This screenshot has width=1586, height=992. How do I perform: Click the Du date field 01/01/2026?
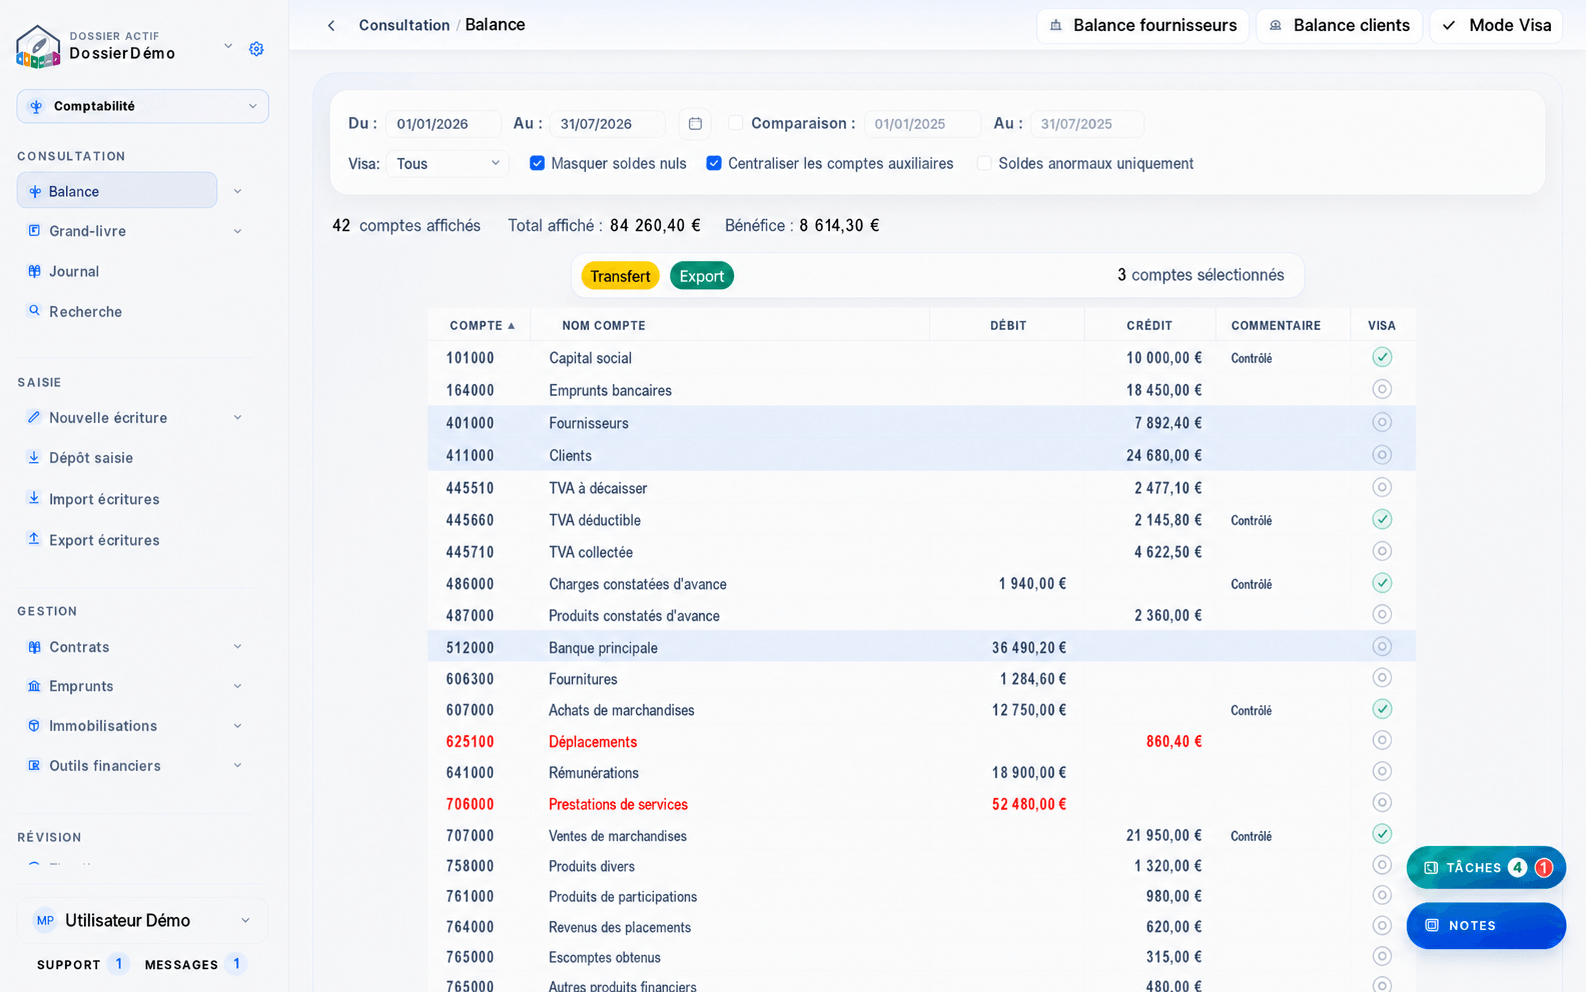point(443,124)
